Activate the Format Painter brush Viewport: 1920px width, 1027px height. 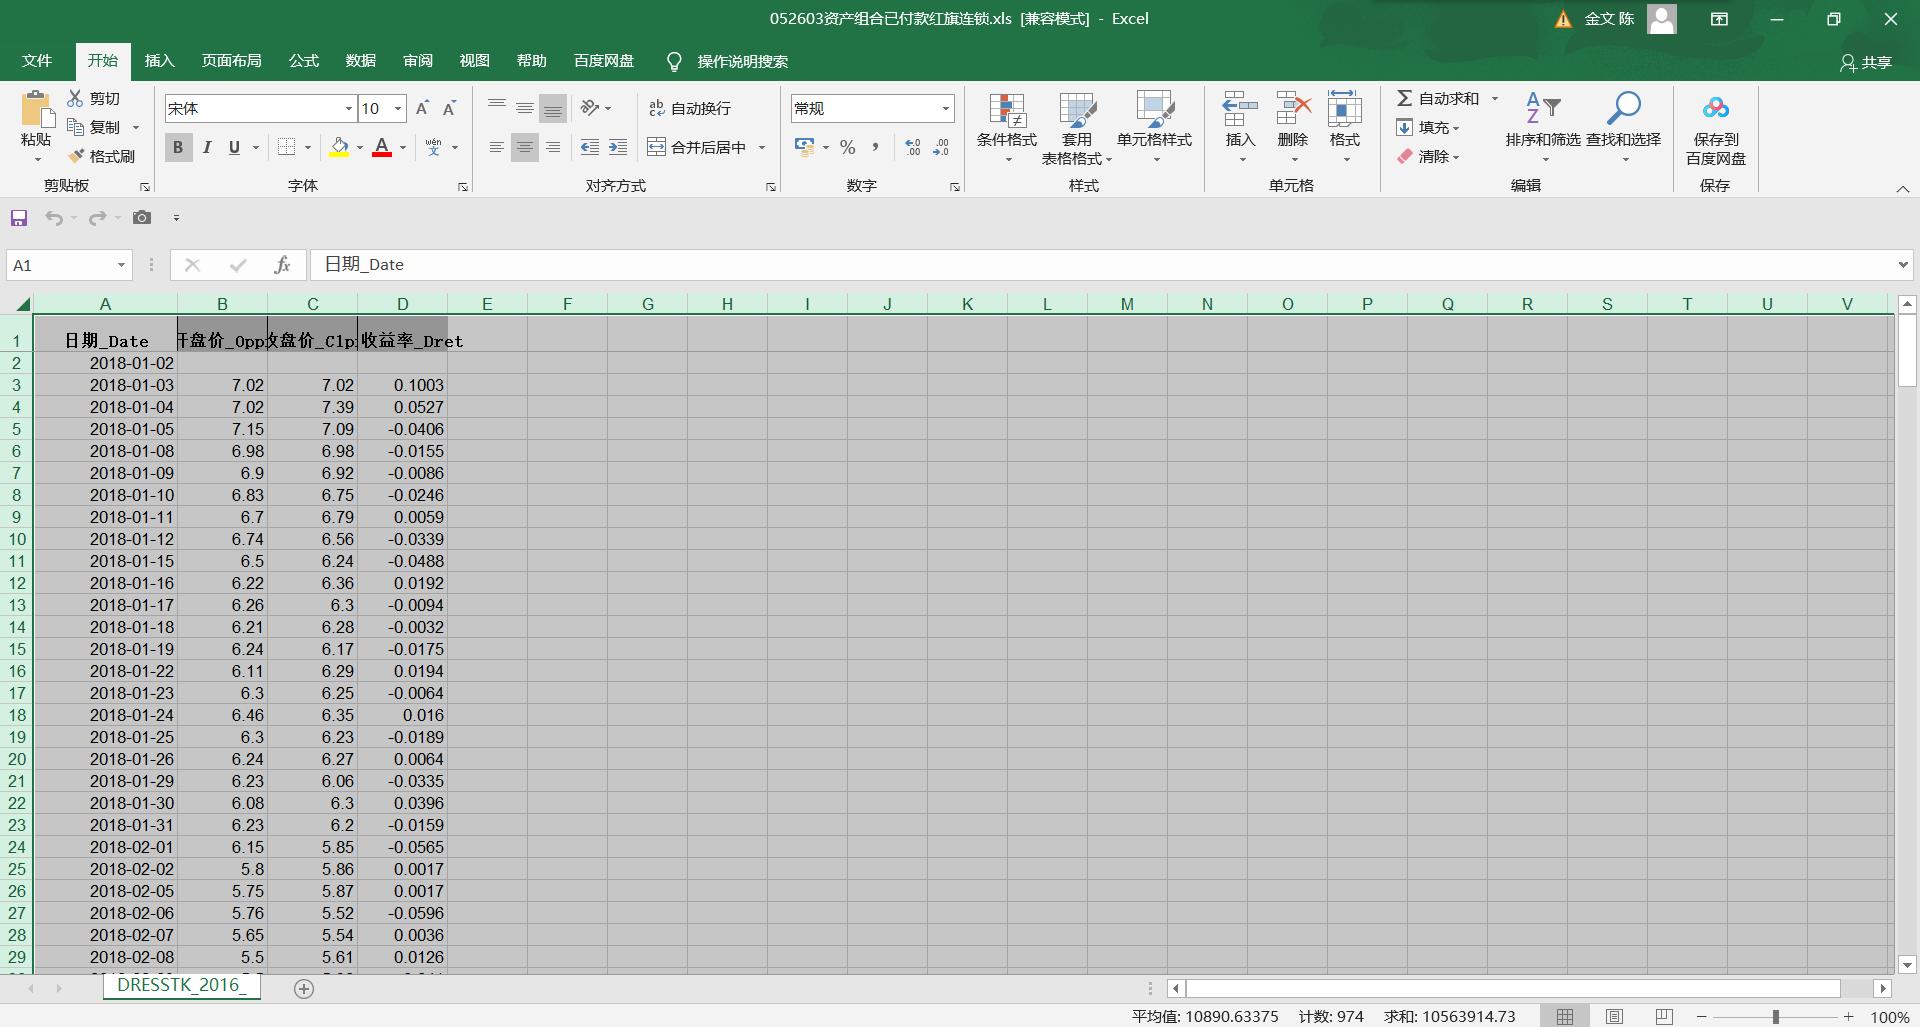point(75,156)
